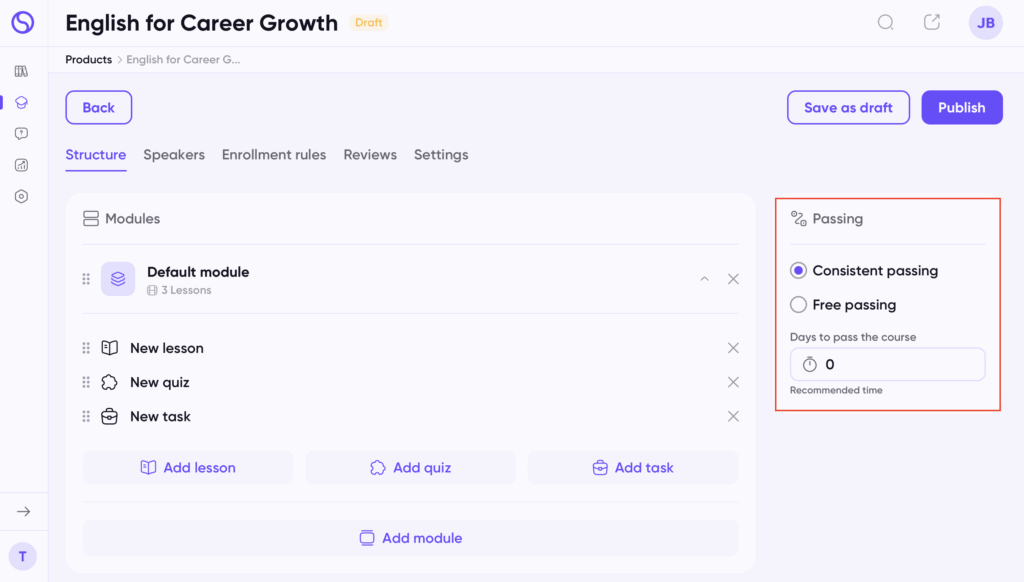Open the analytics chart sidebar icon
The height and width of the screenshot is (582, 1024).
tap(22, 165)
